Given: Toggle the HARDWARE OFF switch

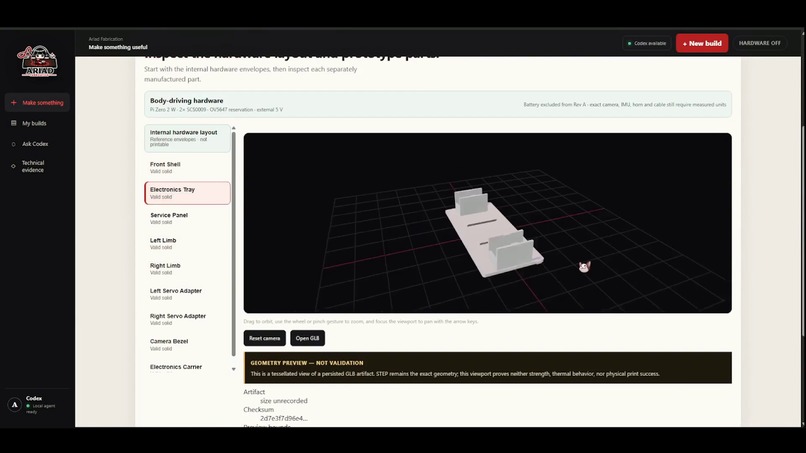Looking at the screenshot, I should point(759,43).
